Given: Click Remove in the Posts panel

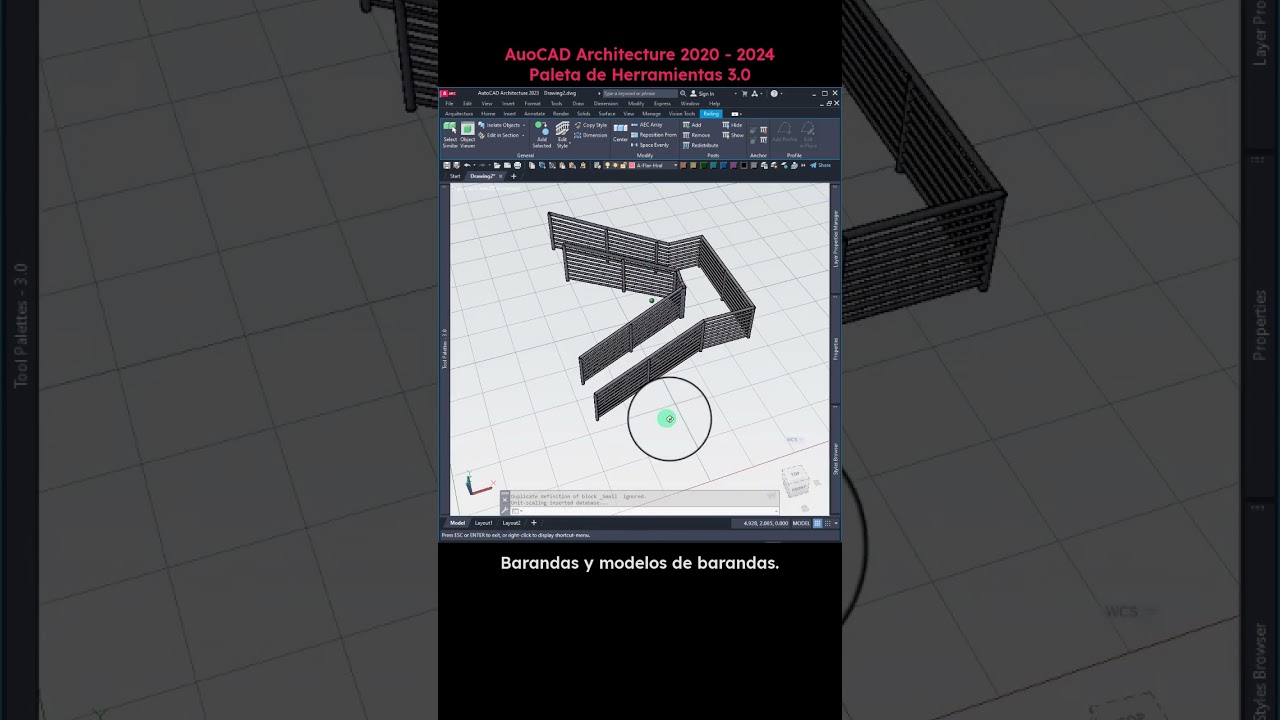Looking at the screenshot, I should pyautogui.click(x=696, y=135).
